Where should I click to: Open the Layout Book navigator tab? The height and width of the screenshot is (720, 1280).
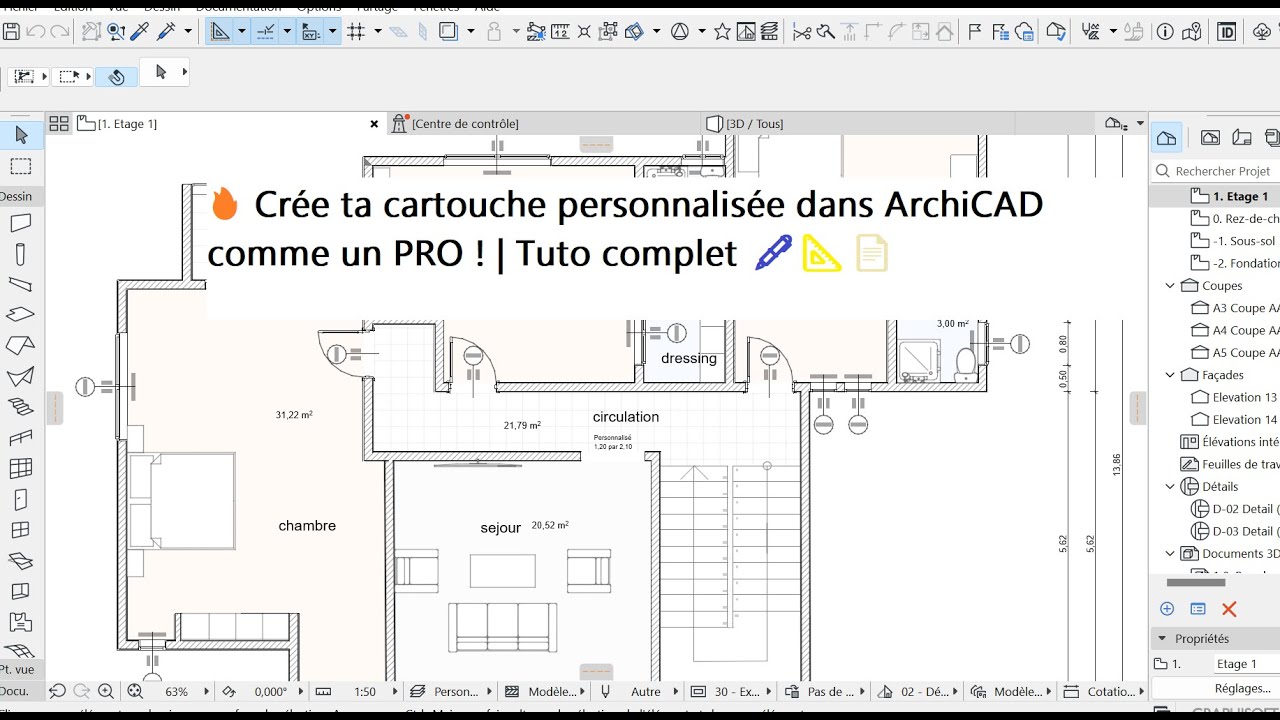point(1242,137)
